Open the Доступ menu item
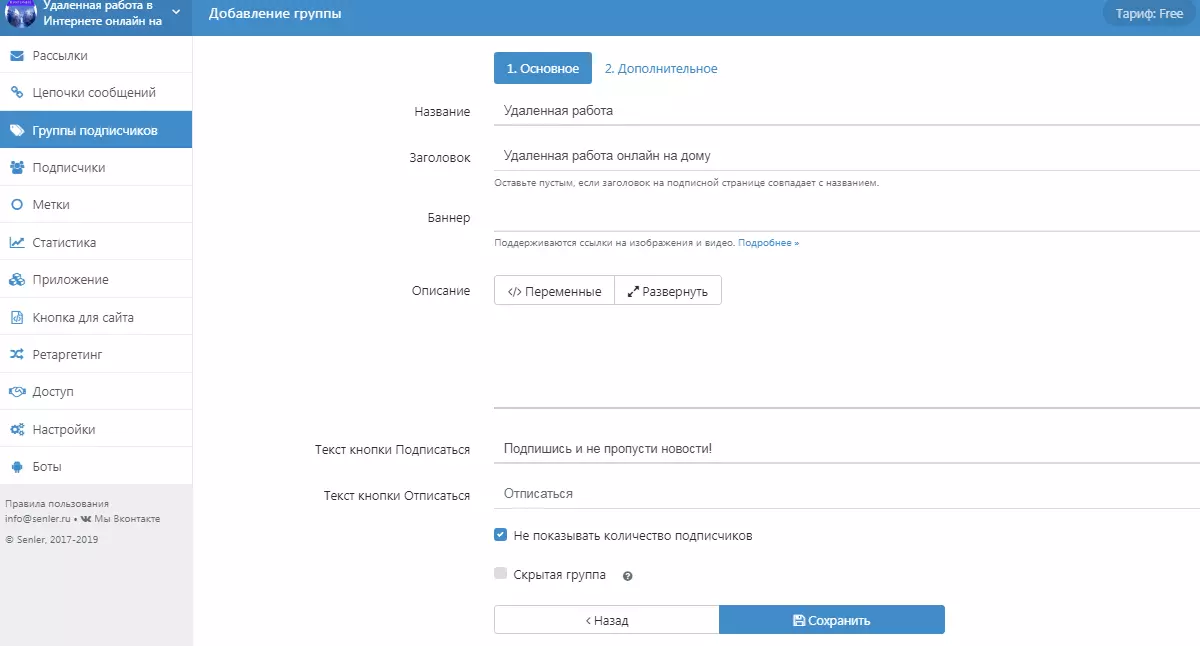Image resolution: width=1200 pixels, height=646 pixels. pyautogui.click(x=96, y=391)
